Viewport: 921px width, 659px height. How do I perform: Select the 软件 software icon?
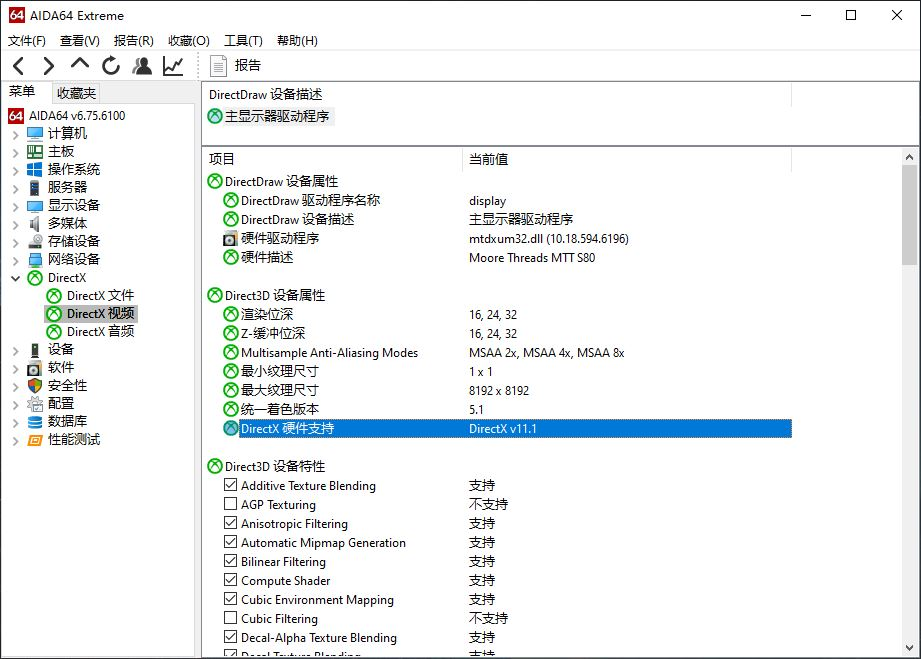pos(35,368)
